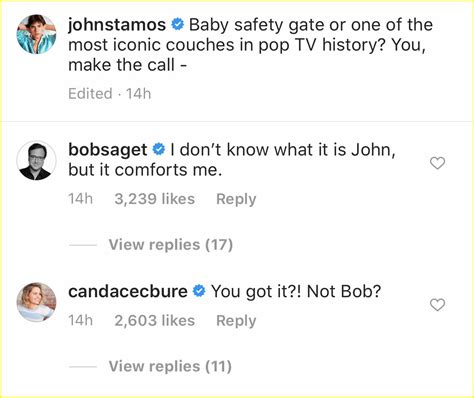Click the Edited 14h timestamp
The width and height of the screenshot is (474, 398).
tap(110, 94)
